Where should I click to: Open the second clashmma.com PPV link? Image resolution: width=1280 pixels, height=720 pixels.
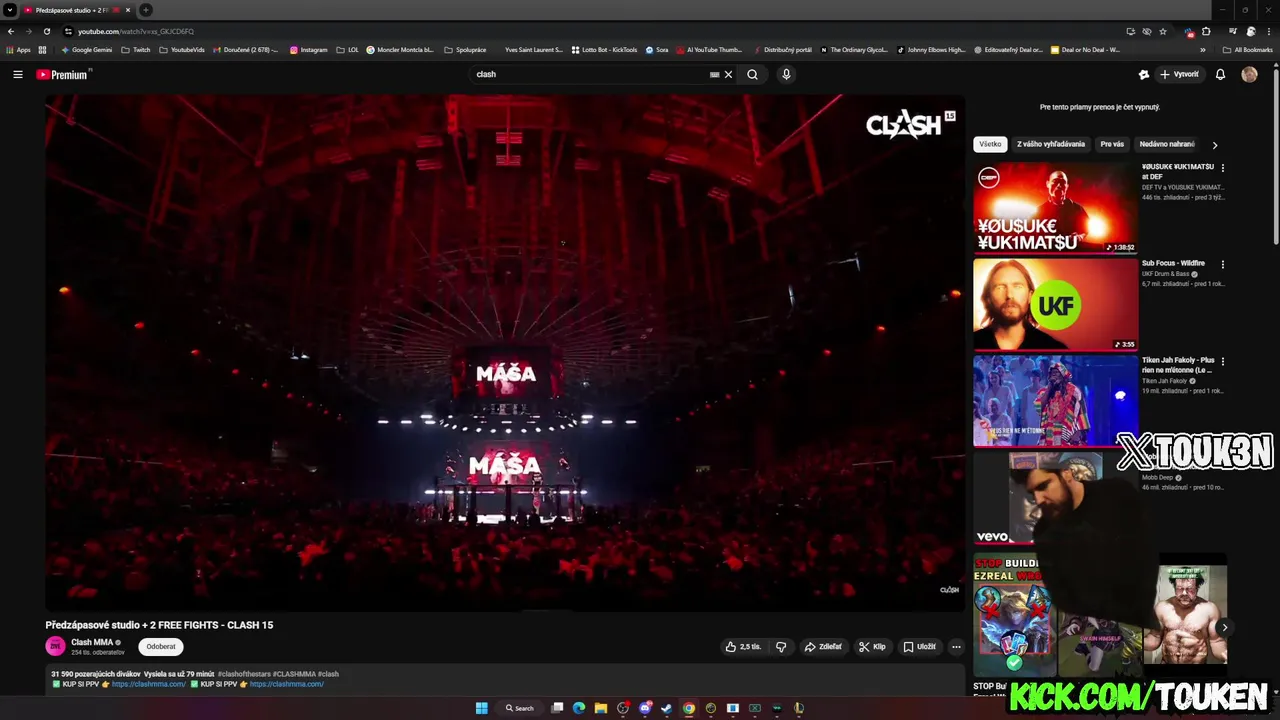[287, 684]
